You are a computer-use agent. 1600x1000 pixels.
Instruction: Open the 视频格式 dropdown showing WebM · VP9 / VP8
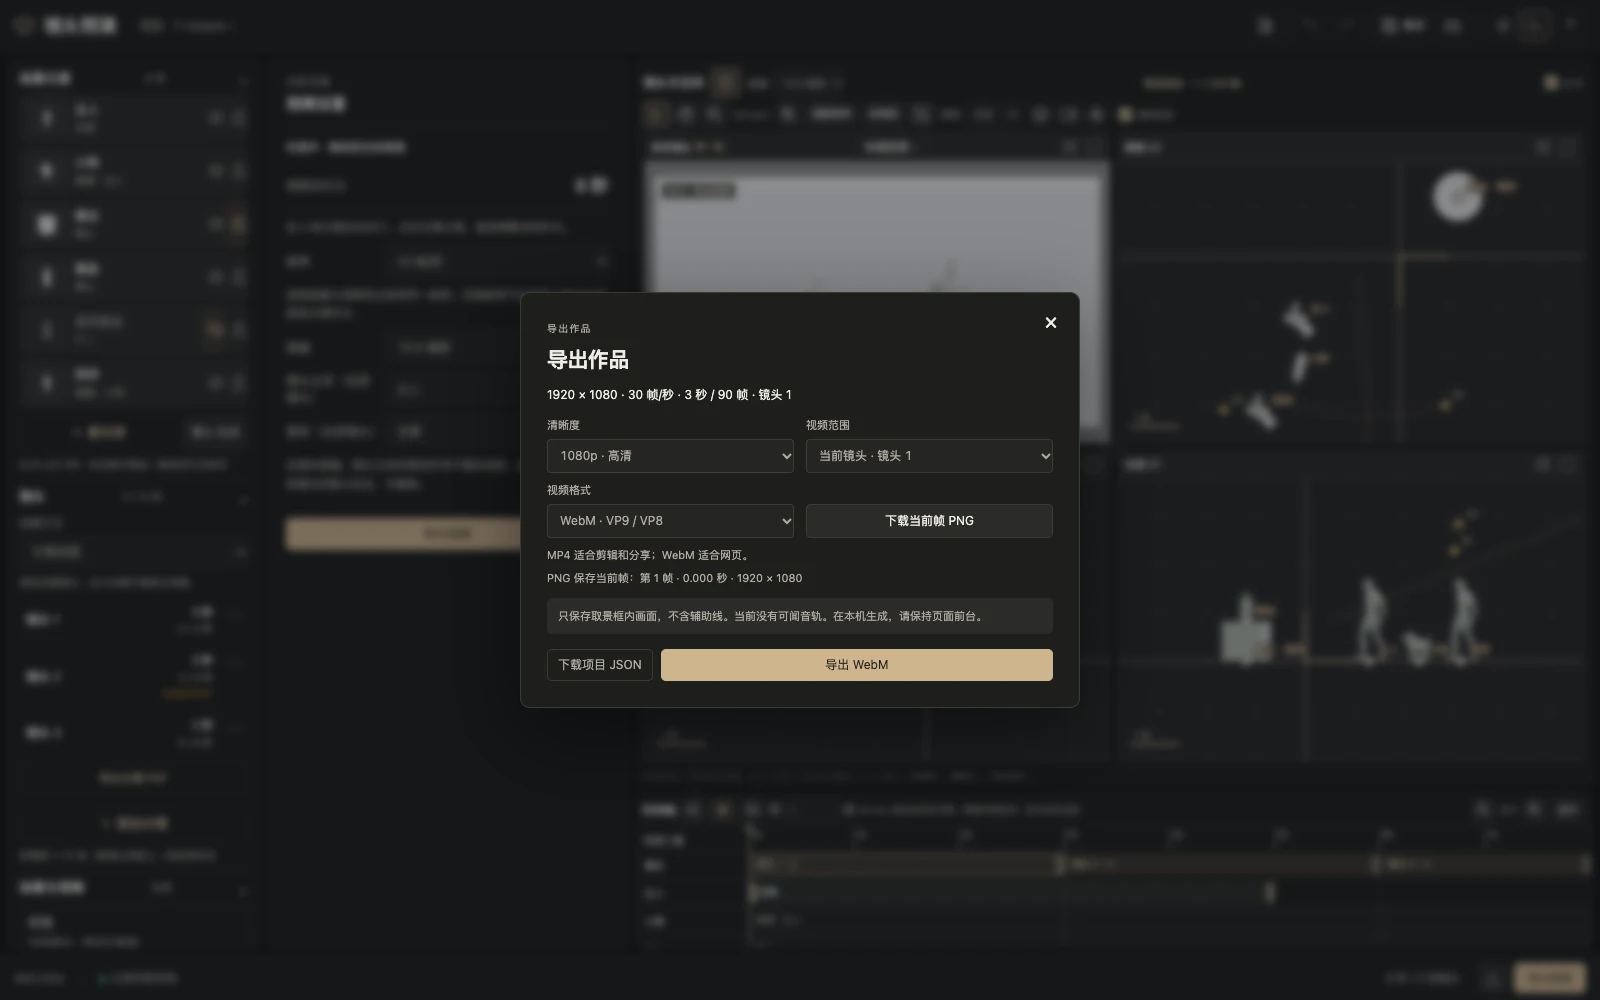tap(670, 521)
